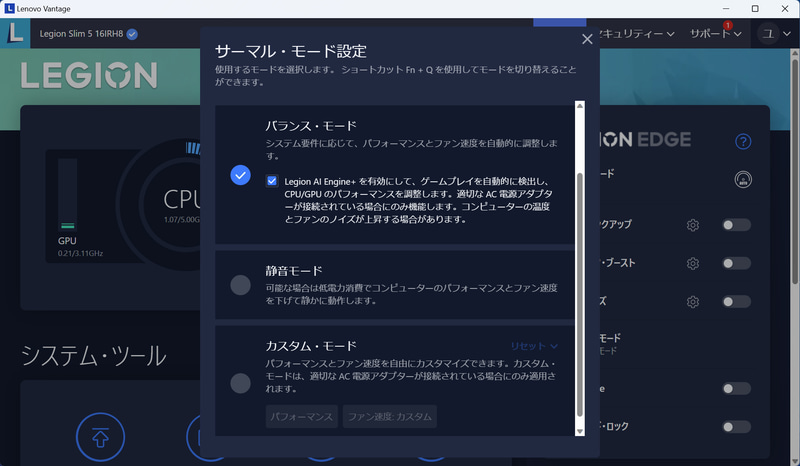
Task: Expand the リセット dropdown in custom mode
Action: click(x=534, y=346)
